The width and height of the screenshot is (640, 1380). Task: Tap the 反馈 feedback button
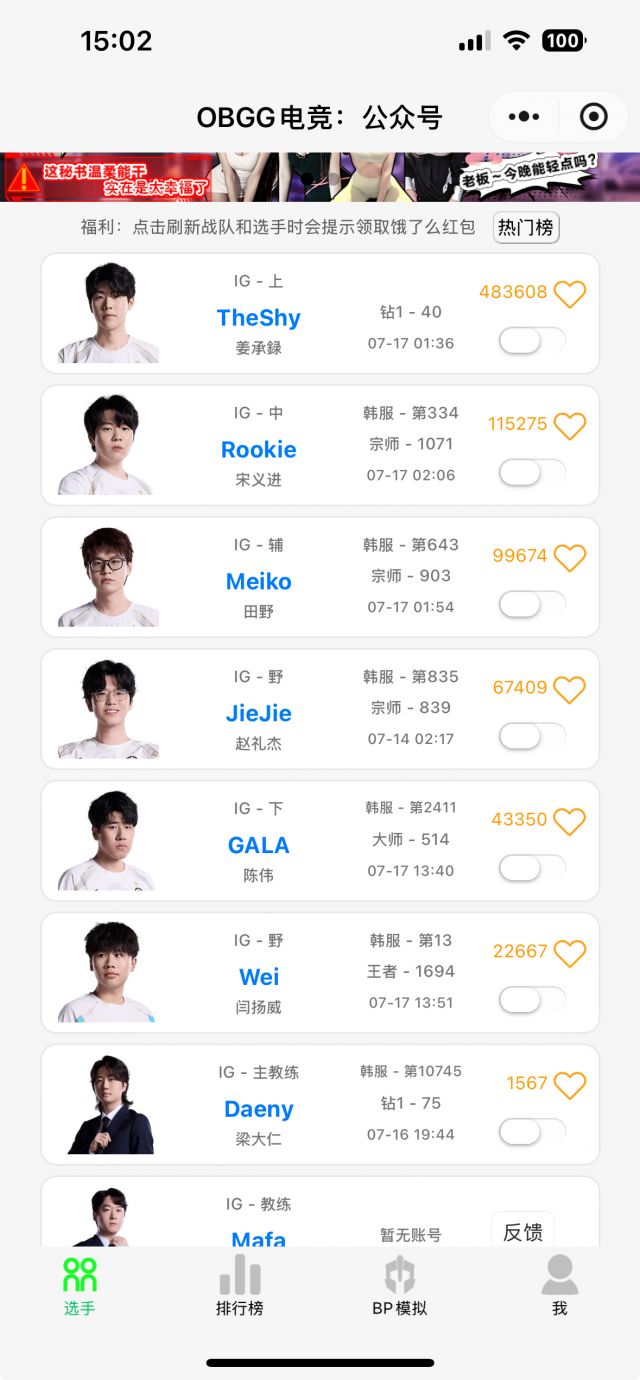[x=522, y=1232]
